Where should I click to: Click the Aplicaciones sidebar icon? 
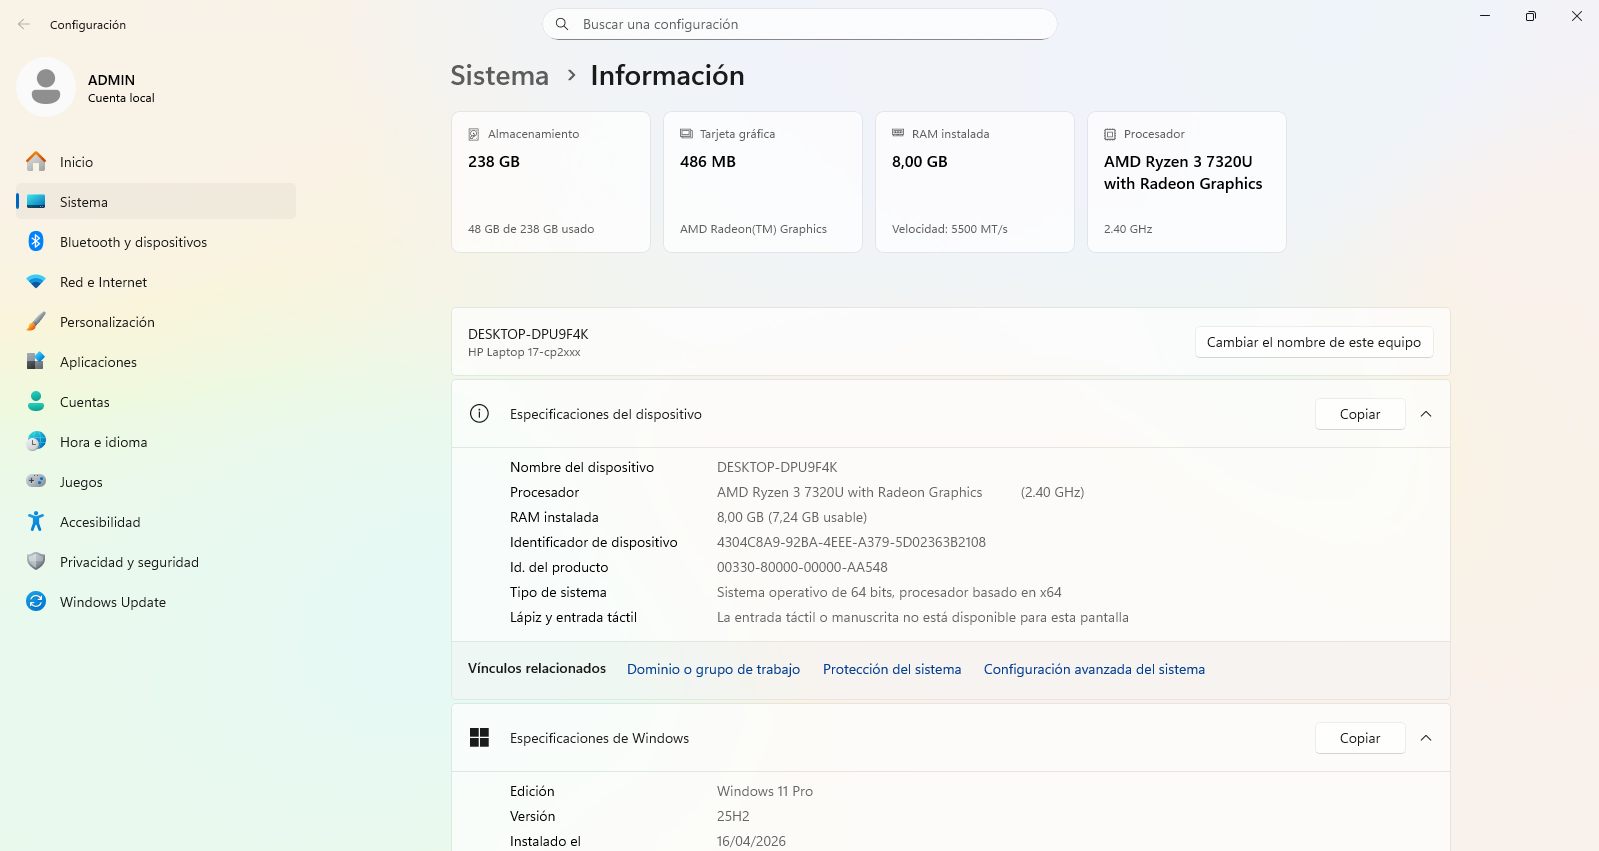point(36,362)
